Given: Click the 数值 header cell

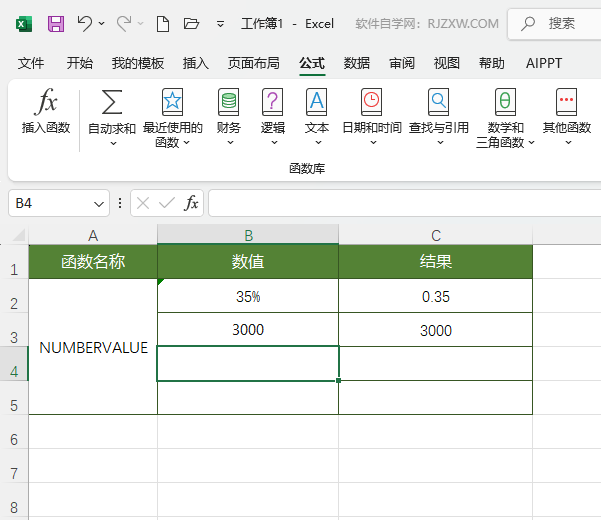Looking at the screenshot, I should pos(248,262).
